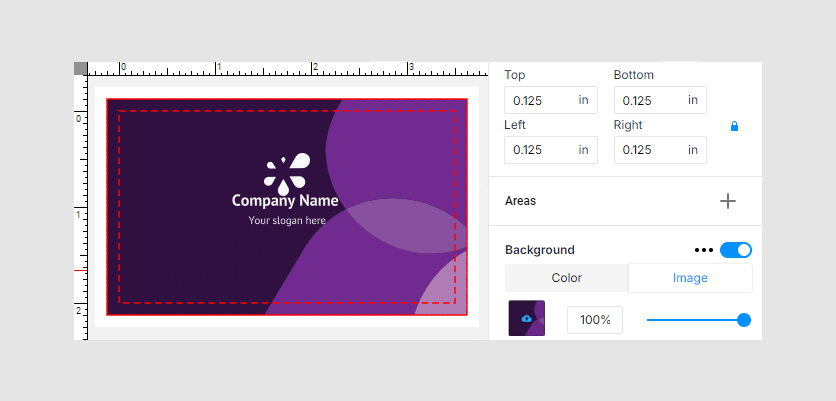Select the white droplet logo on card
This screenshot has height=401, width=836.
287,173
